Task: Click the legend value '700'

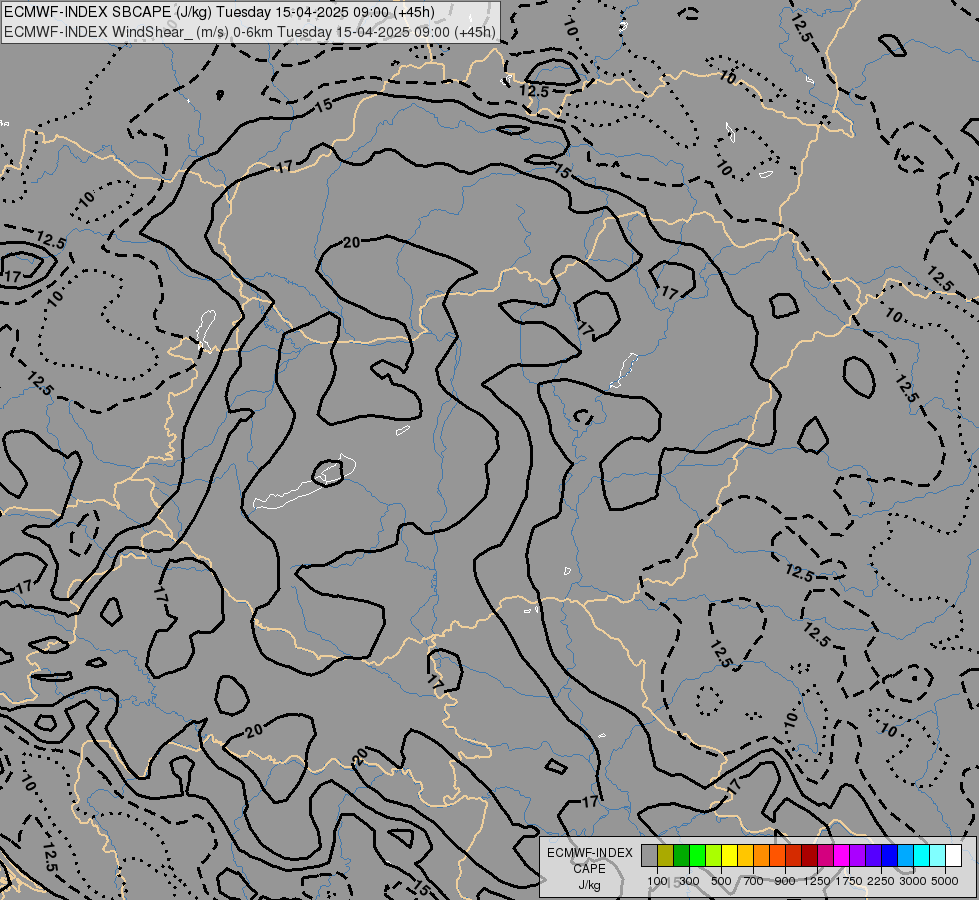Action: pos(754,881)
